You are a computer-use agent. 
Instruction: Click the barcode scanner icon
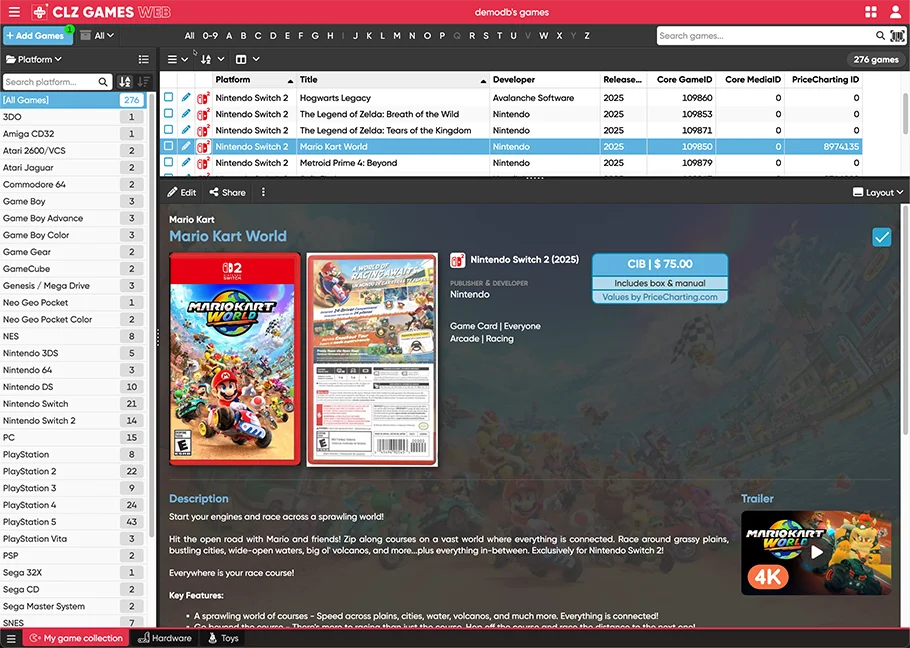(897, 36)
